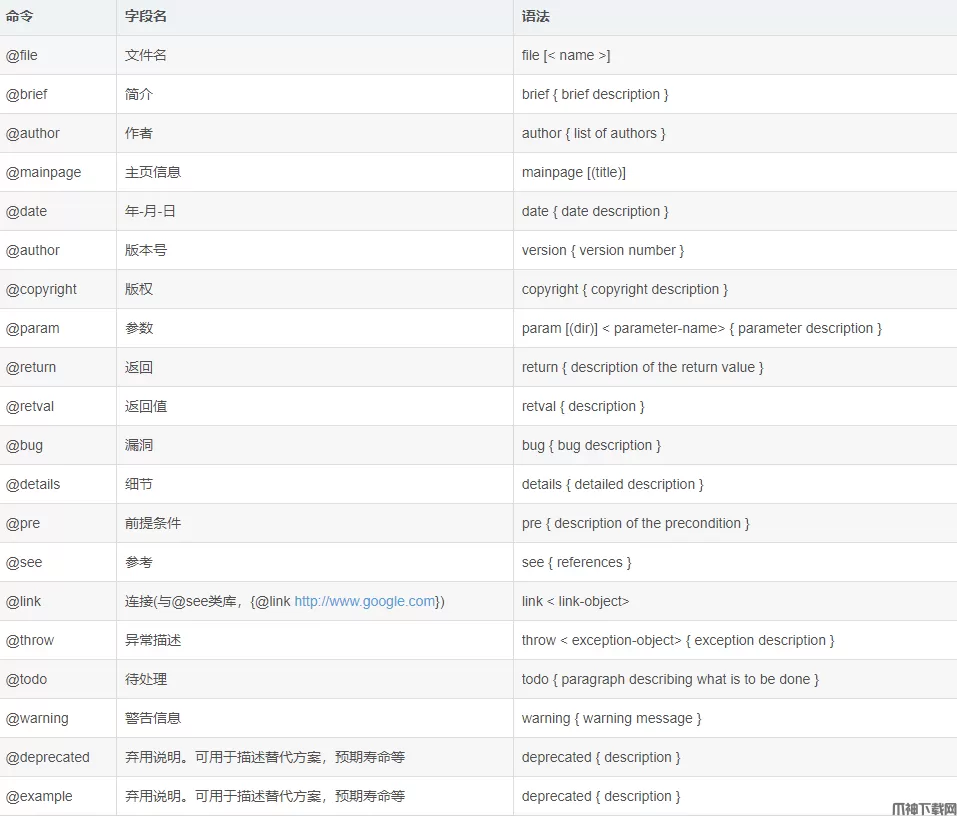Select the 版本号 field name cell

tap(146, 250)
